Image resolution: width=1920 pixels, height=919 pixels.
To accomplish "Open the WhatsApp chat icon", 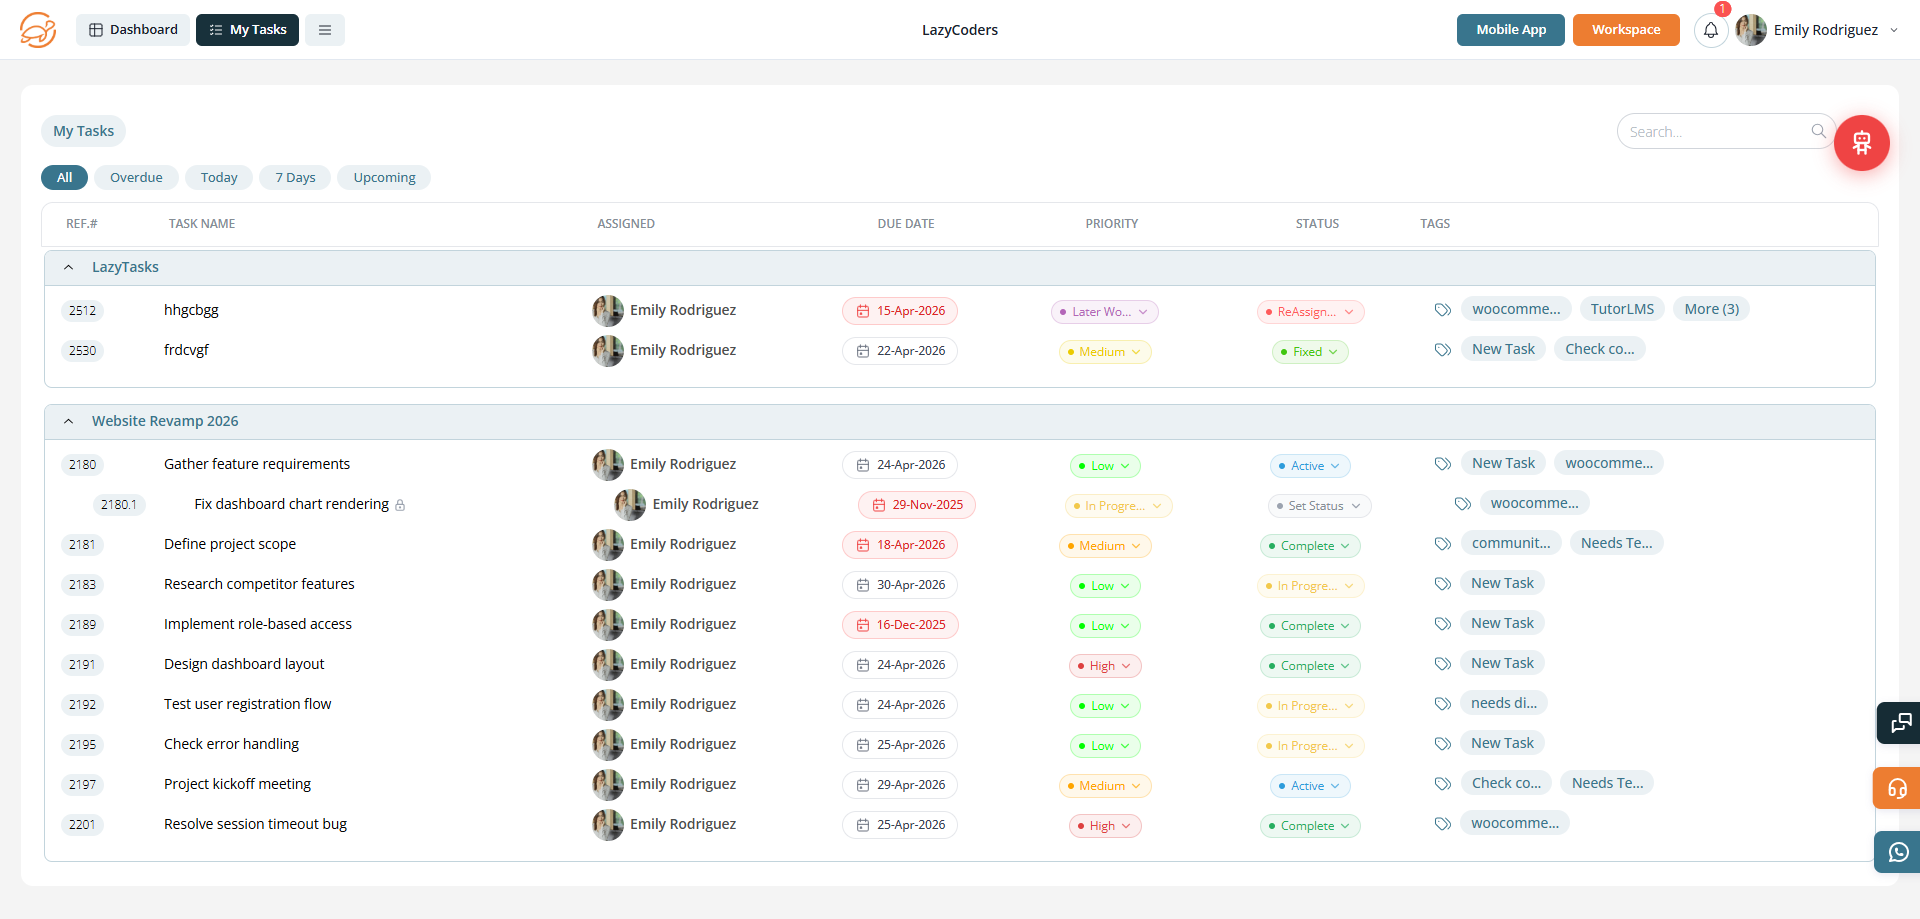I will point(1898,852).
